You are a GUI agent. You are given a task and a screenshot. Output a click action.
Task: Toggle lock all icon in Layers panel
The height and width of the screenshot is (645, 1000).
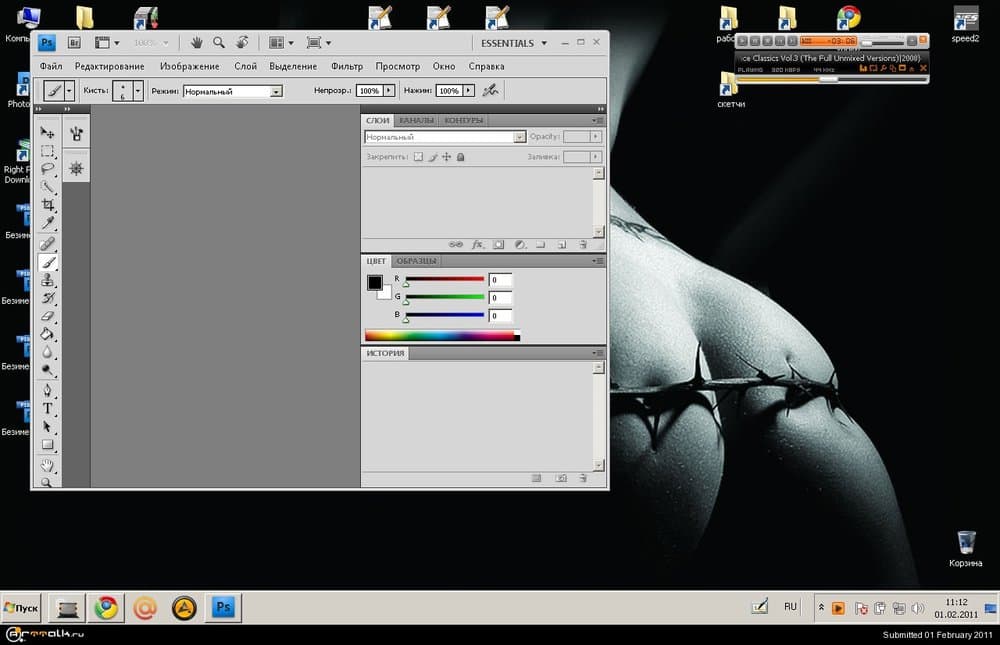click(x=460, y=157)
